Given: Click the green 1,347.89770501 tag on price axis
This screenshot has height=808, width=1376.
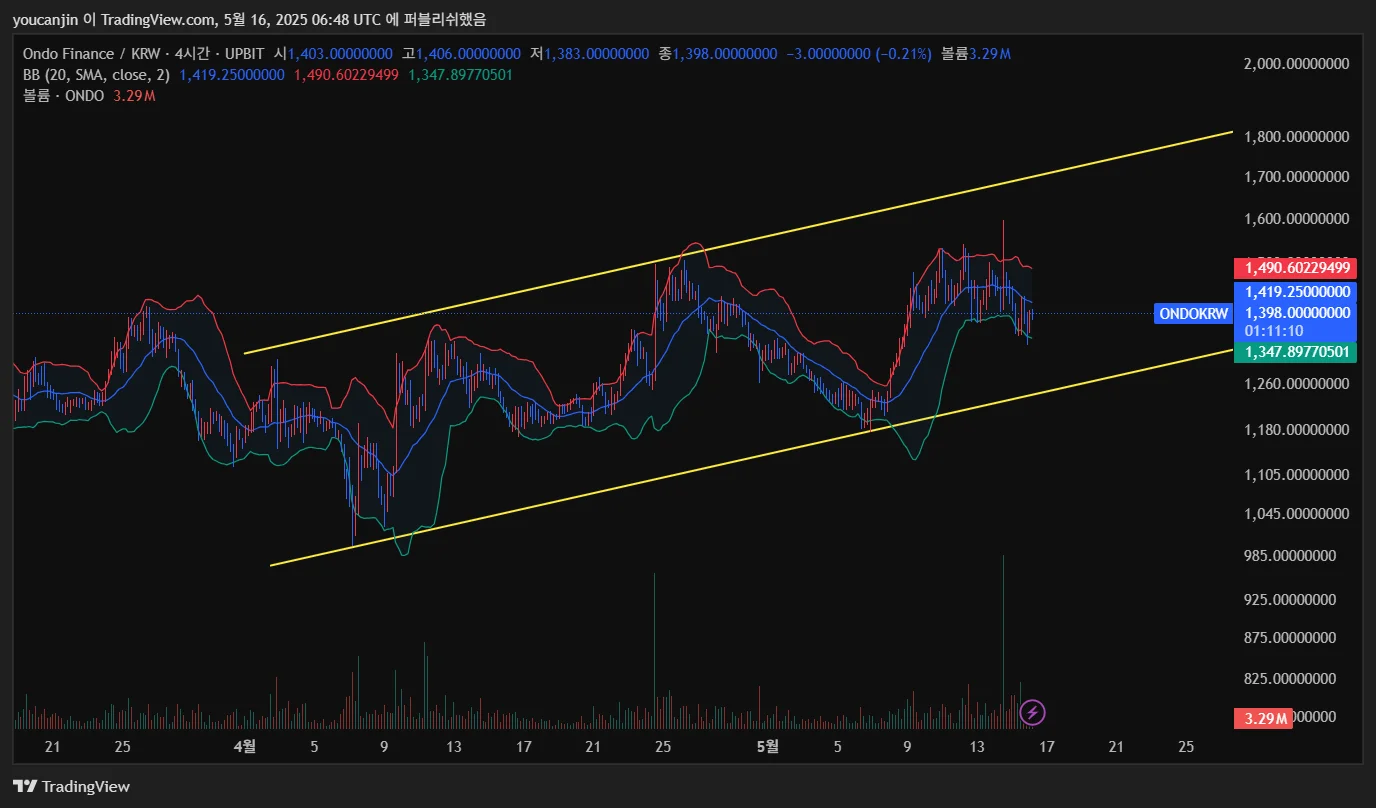Looking at the screenshot, I should pos(1295,352).
